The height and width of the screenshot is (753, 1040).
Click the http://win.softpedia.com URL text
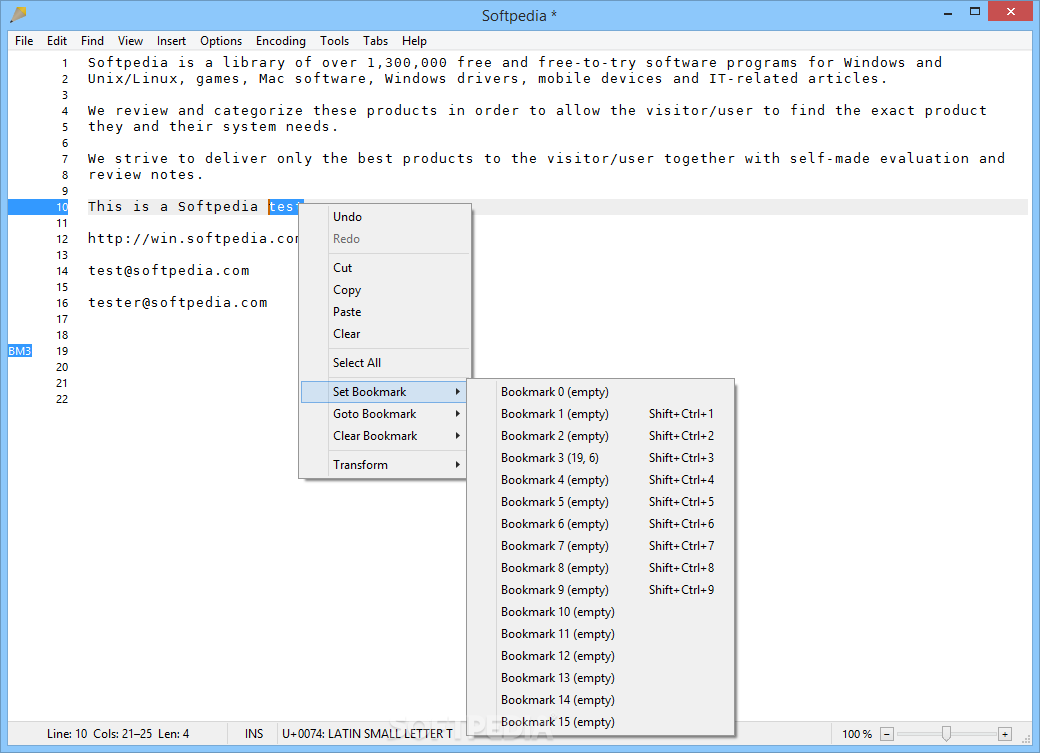[x=194, y=239]
